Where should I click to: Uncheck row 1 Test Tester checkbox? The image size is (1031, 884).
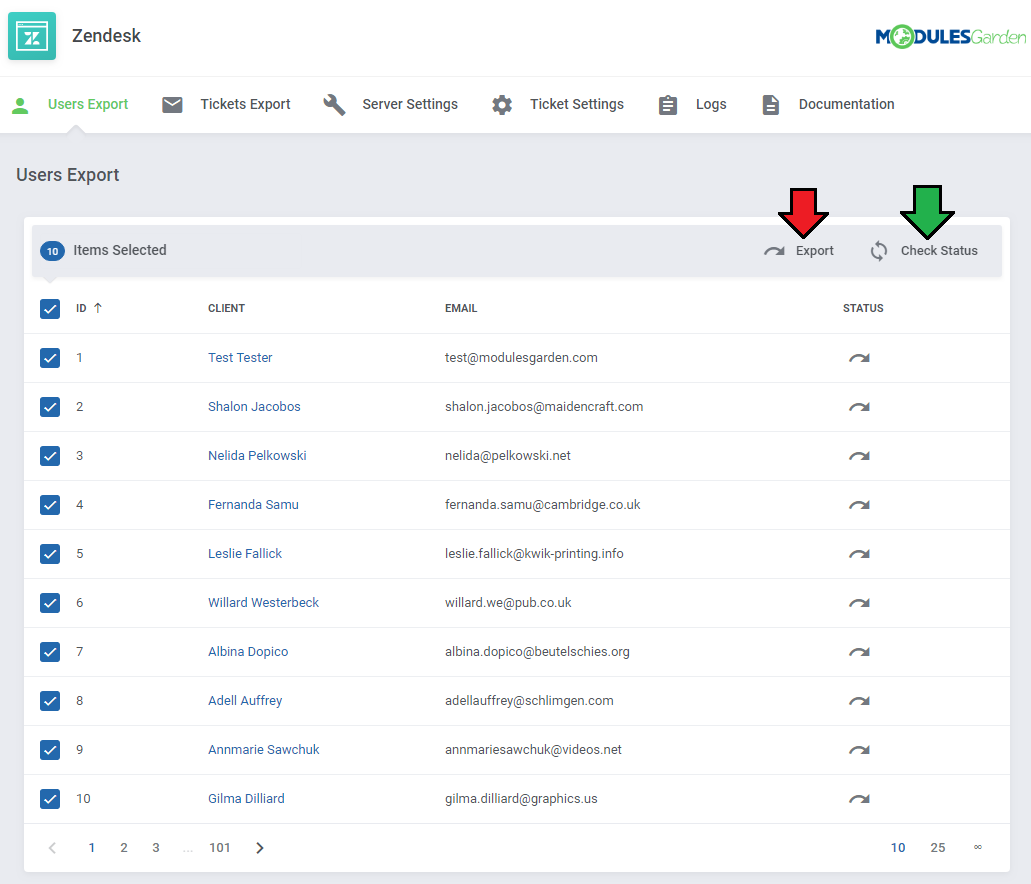click(50, 358)
